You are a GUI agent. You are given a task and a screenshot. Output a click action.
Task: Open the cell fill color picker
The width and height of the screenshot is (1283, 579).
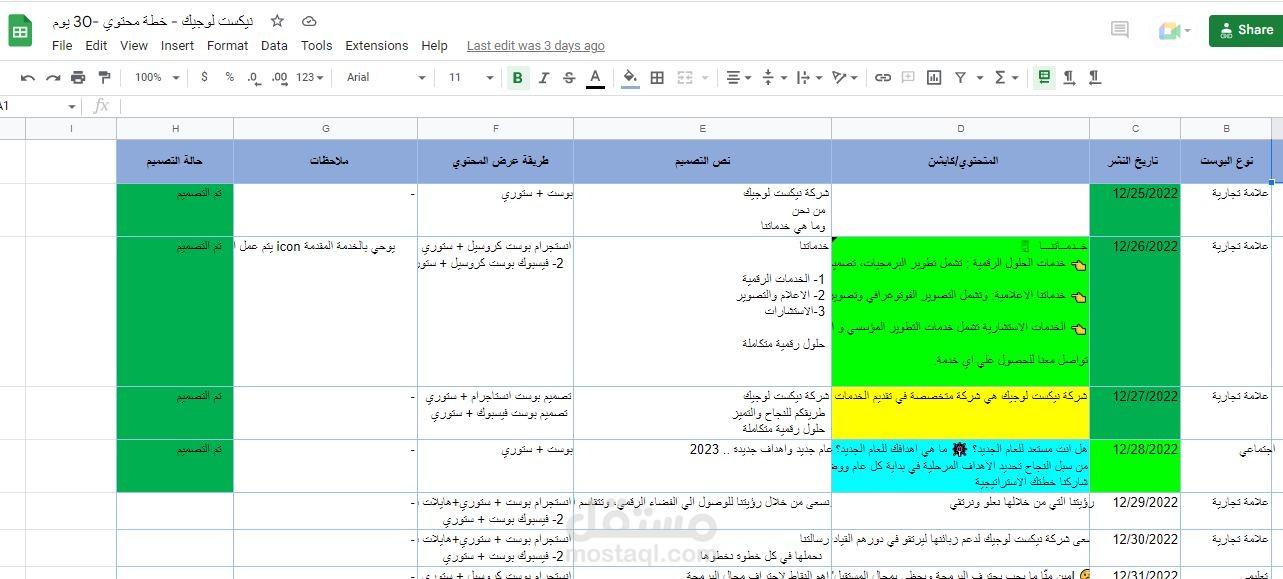click(631, 77)
